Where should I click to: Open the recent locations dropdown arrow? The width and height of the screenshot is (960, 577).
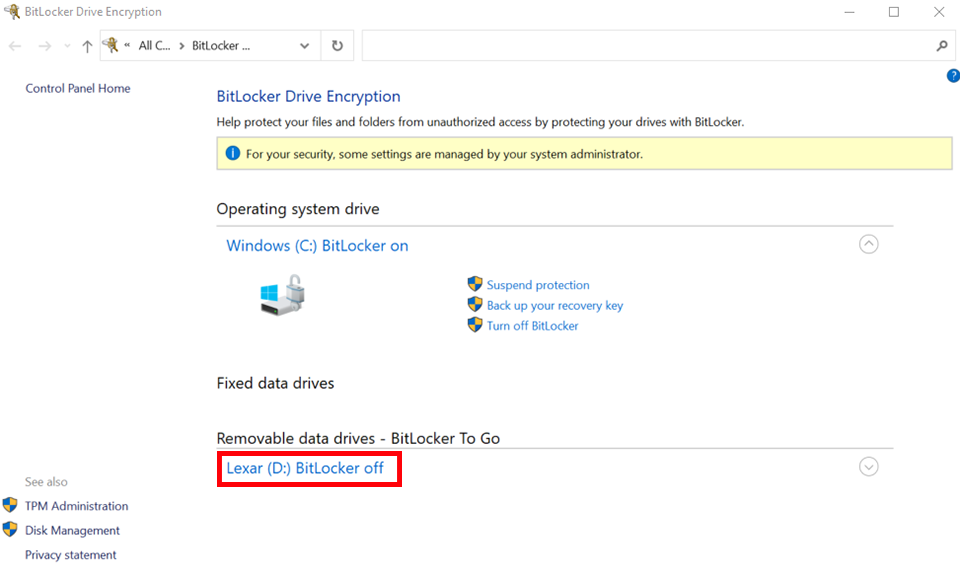point(67,46)
